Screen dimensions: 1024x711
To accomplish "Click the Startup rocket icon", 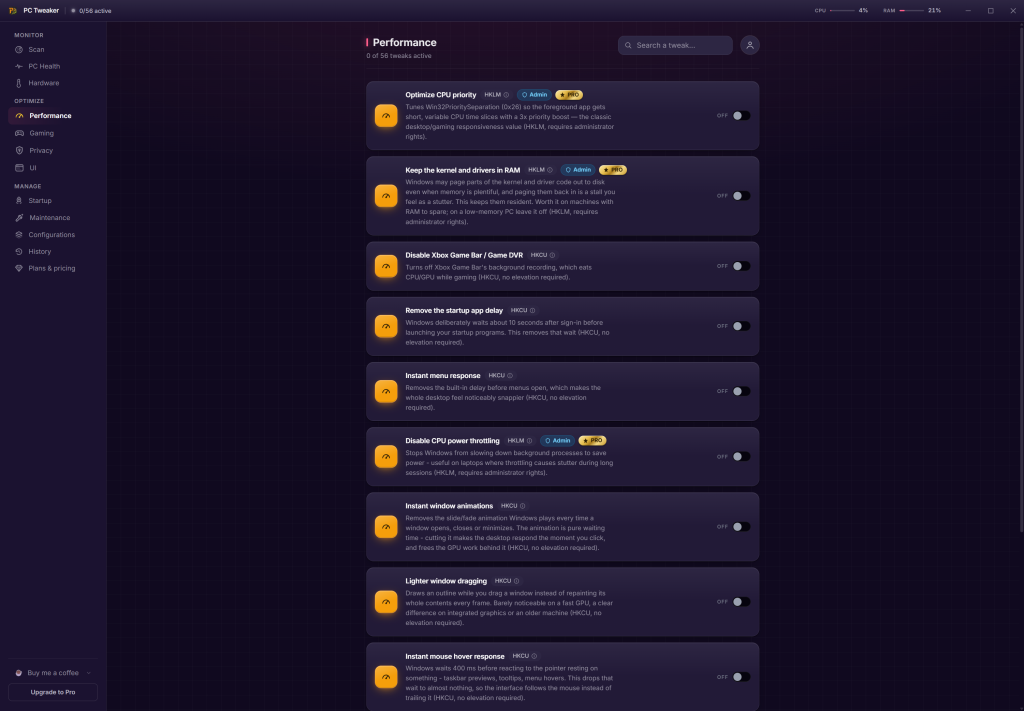I will [x=19, y=200].
